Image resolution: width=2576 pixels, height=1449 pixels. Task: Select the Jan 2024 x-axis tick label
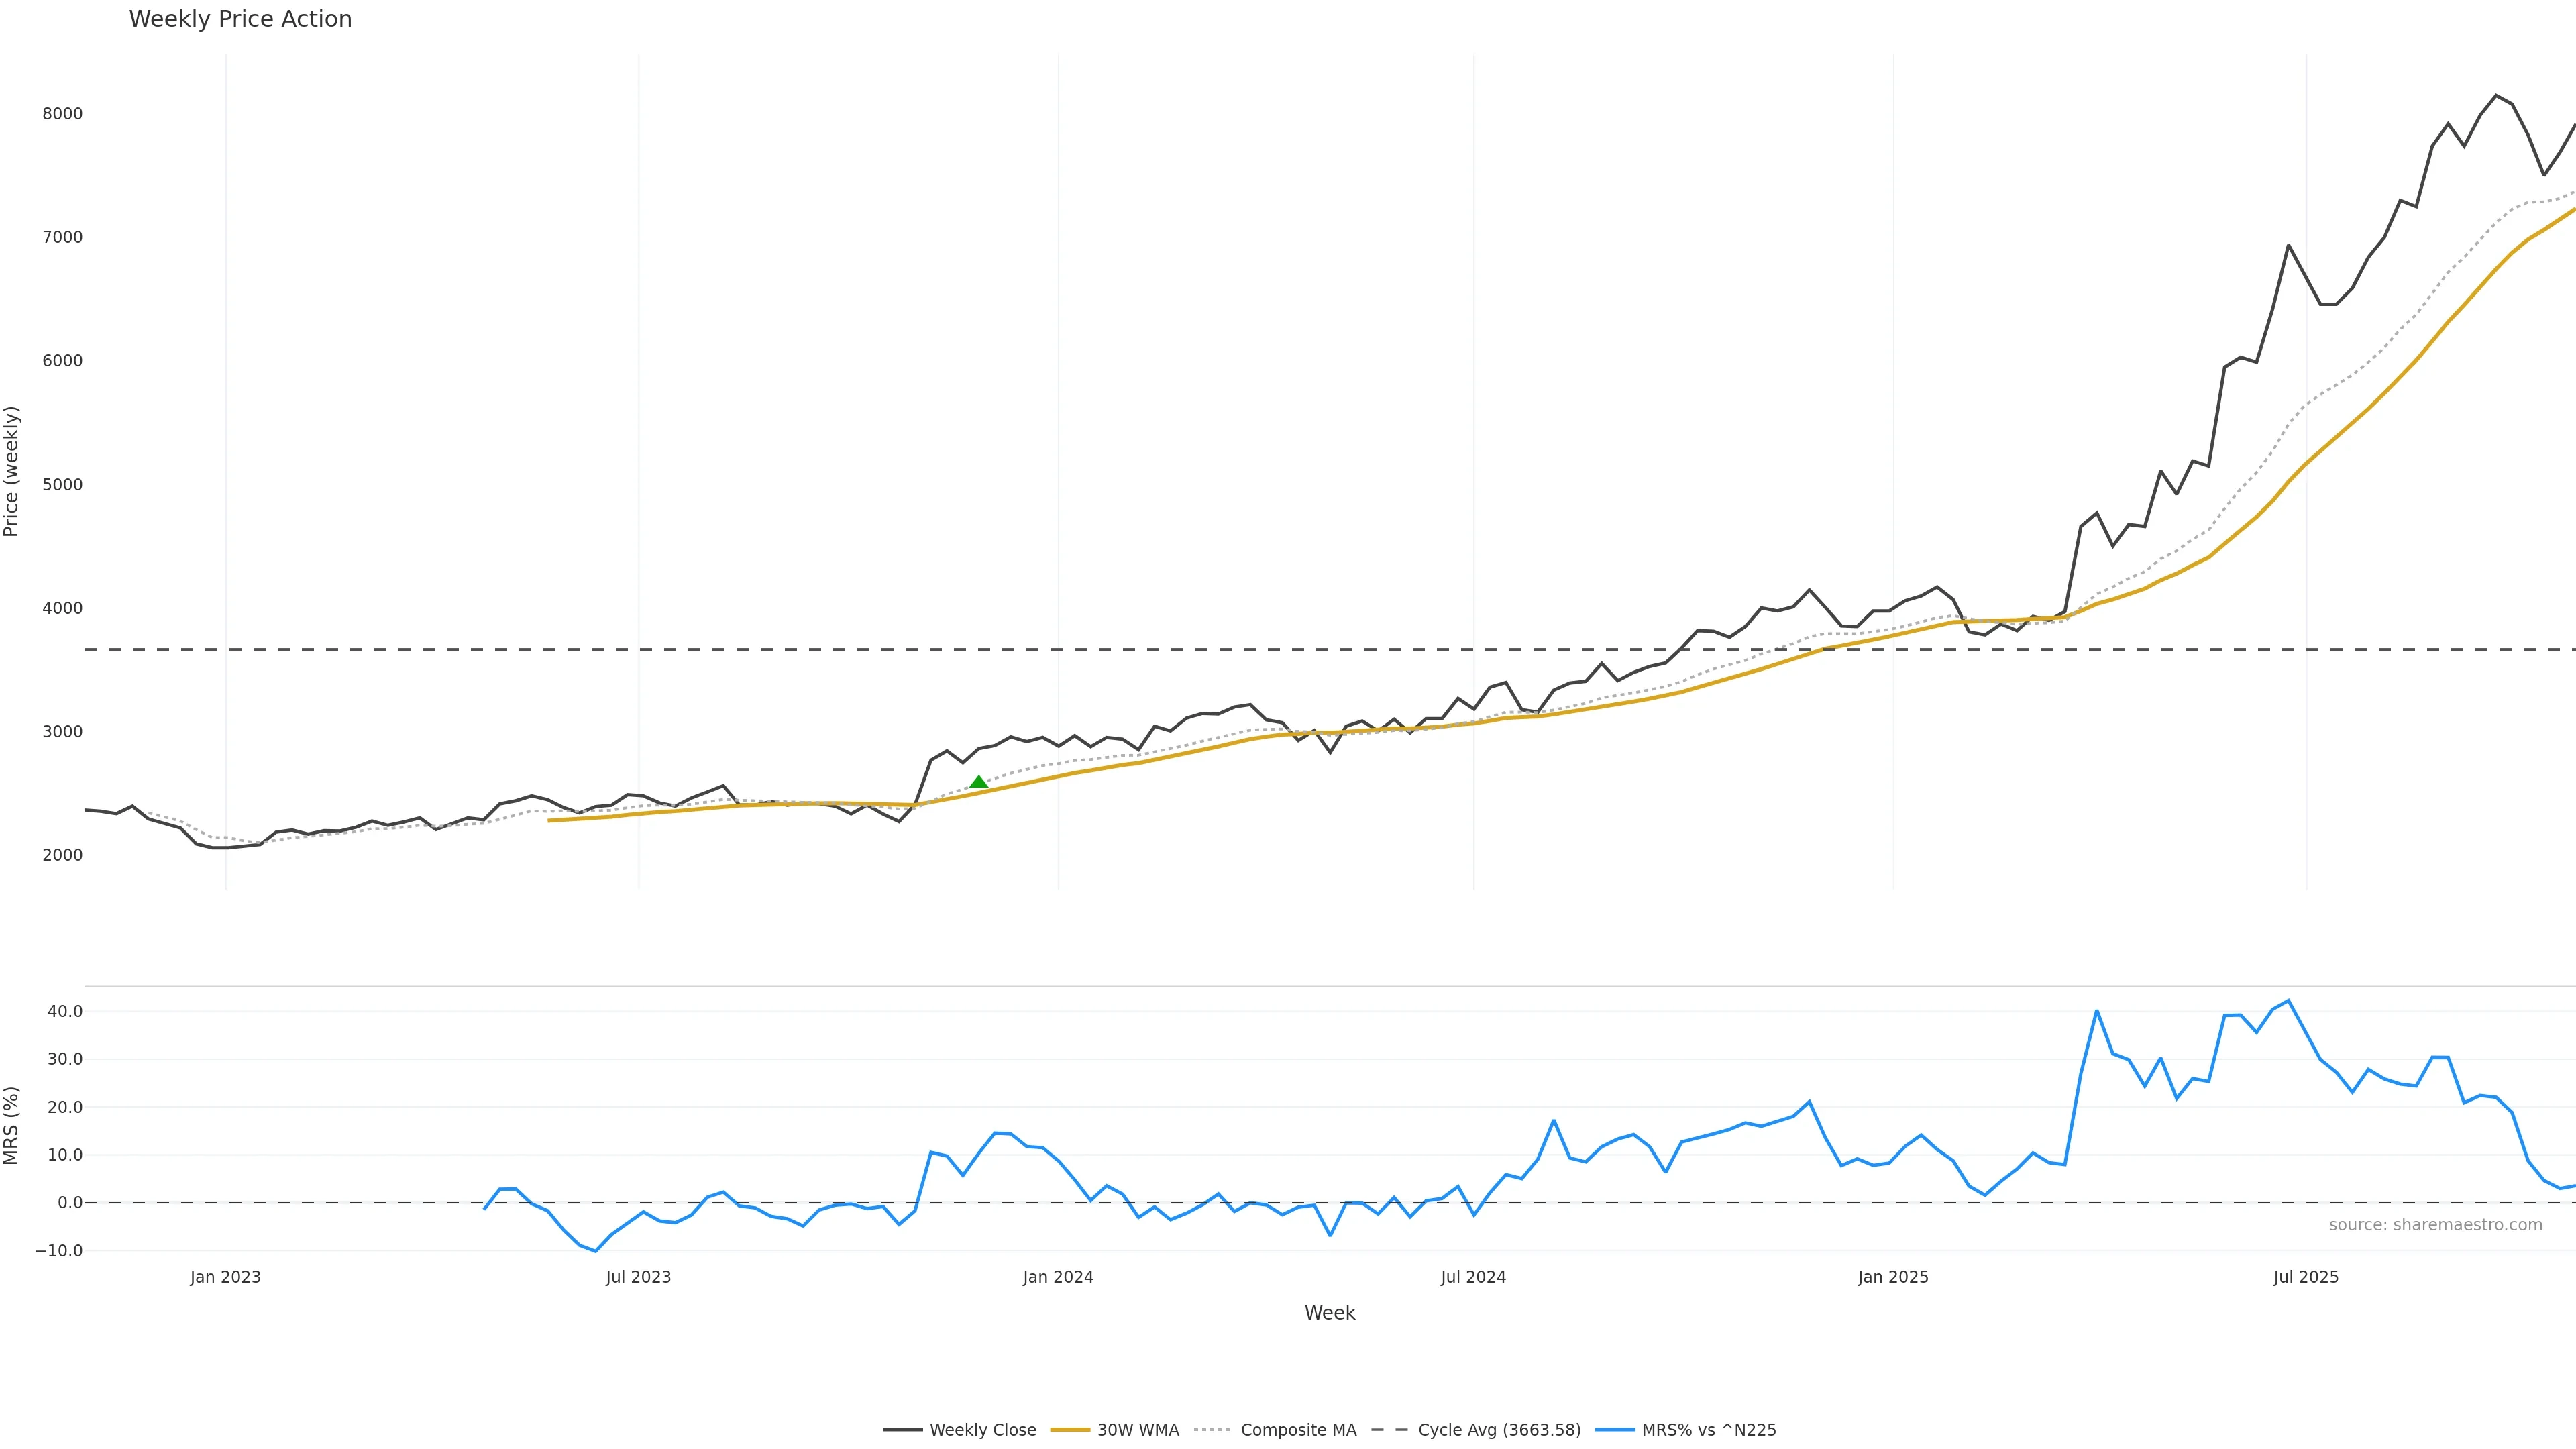(1058, 1277)
